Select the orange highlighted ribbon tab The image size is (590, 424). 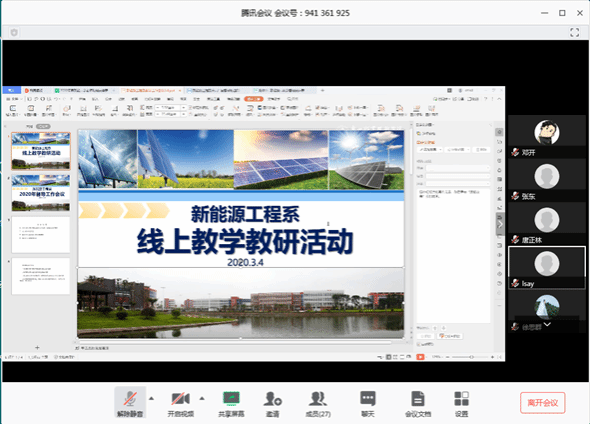[x=253, y=99]
